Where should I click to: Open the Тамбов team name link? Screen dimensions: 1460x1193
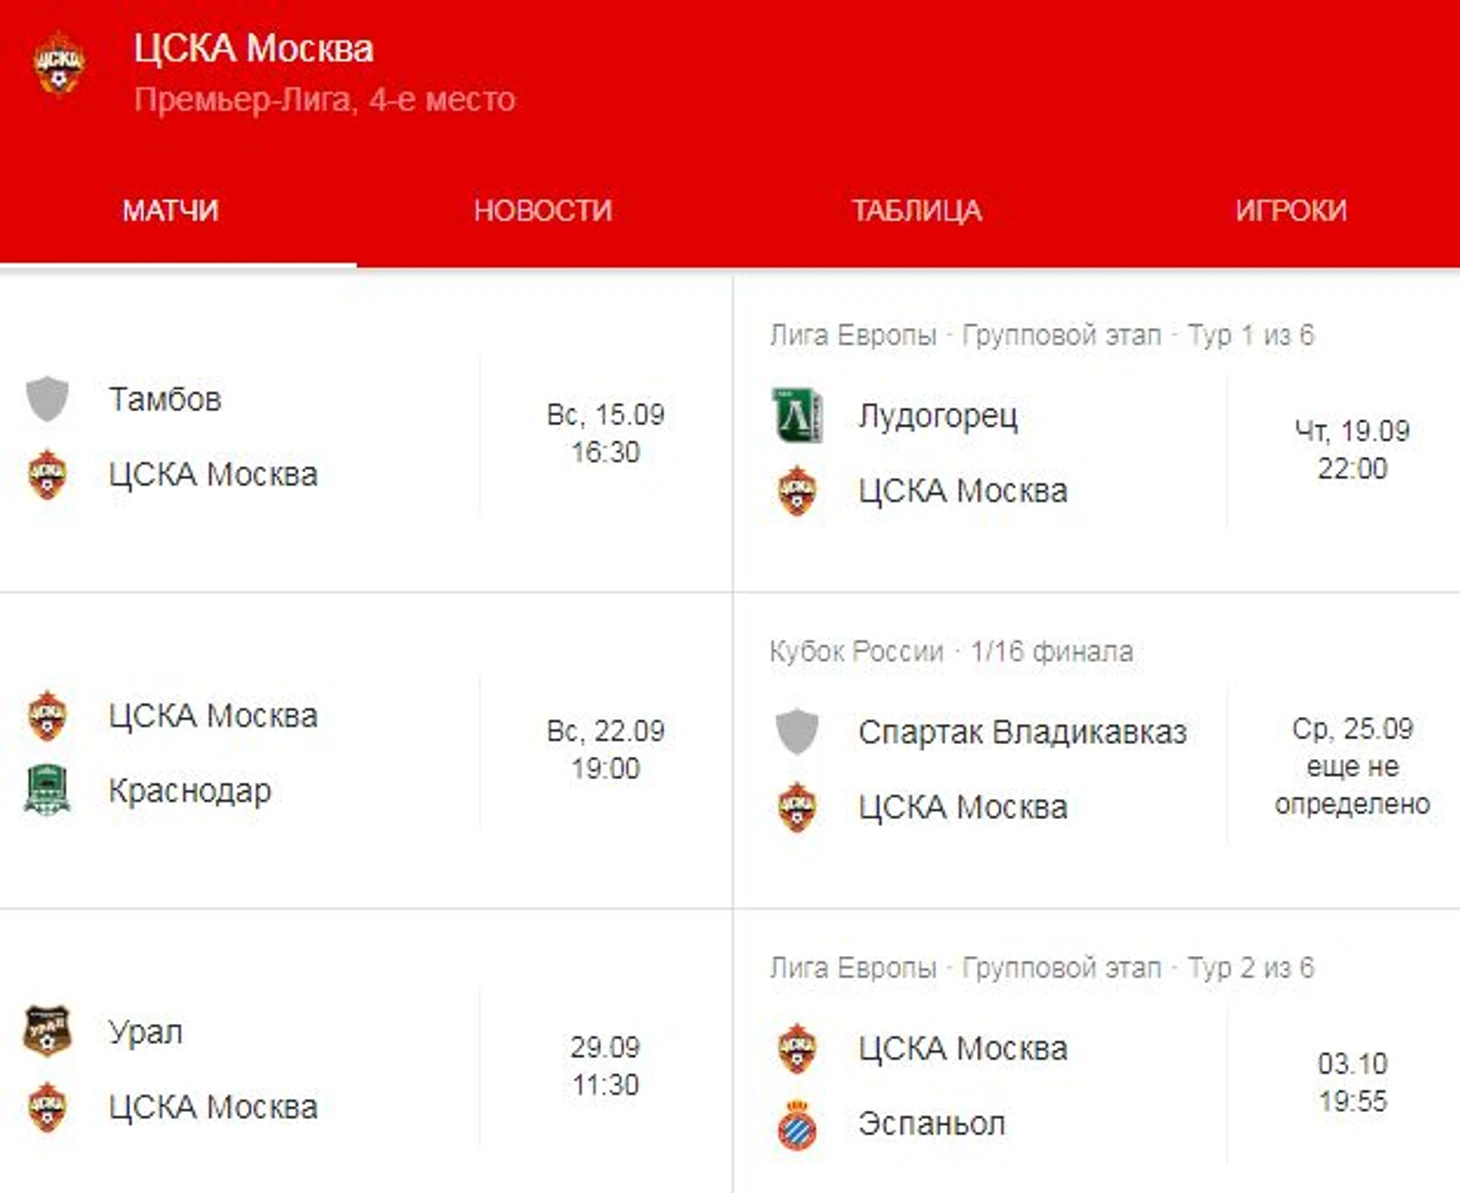point(165,399)
